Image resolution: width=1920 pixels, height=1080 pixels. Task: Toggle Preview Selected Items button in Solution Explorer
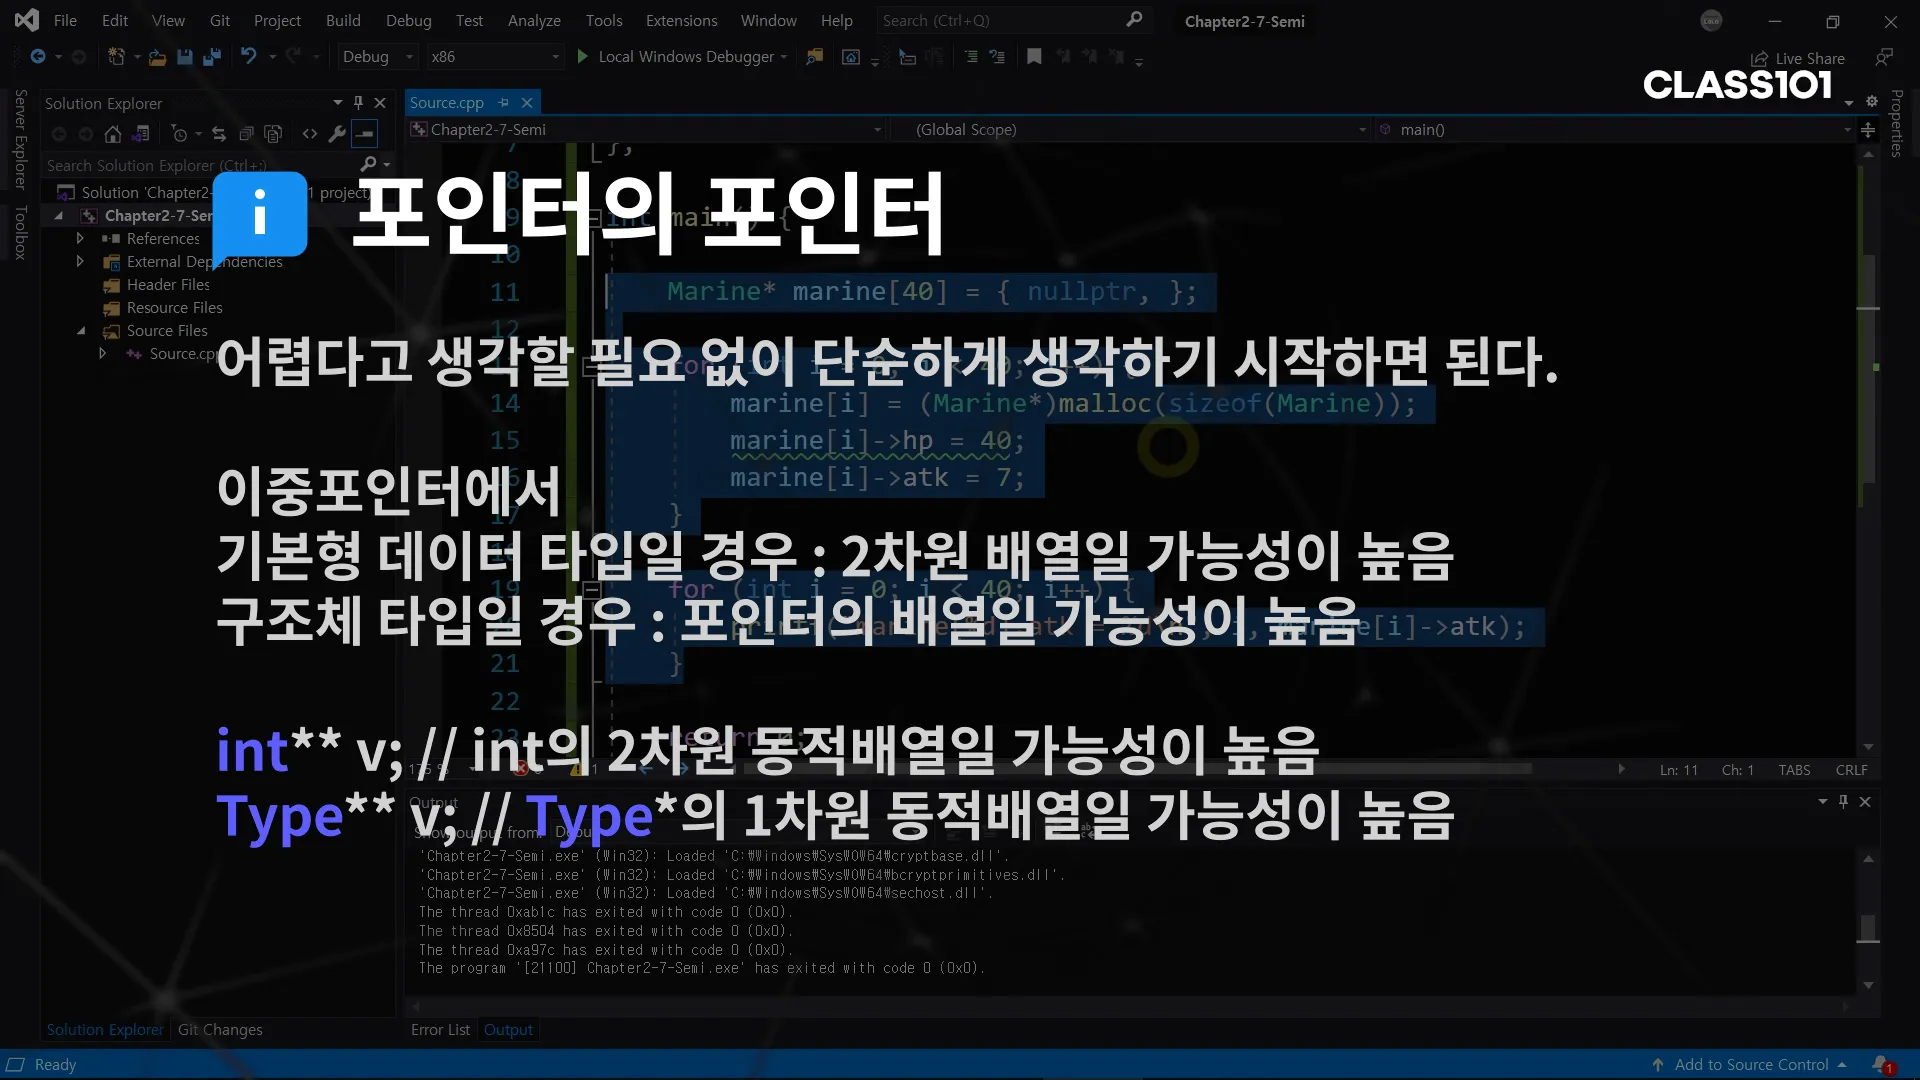coord(365,134)
